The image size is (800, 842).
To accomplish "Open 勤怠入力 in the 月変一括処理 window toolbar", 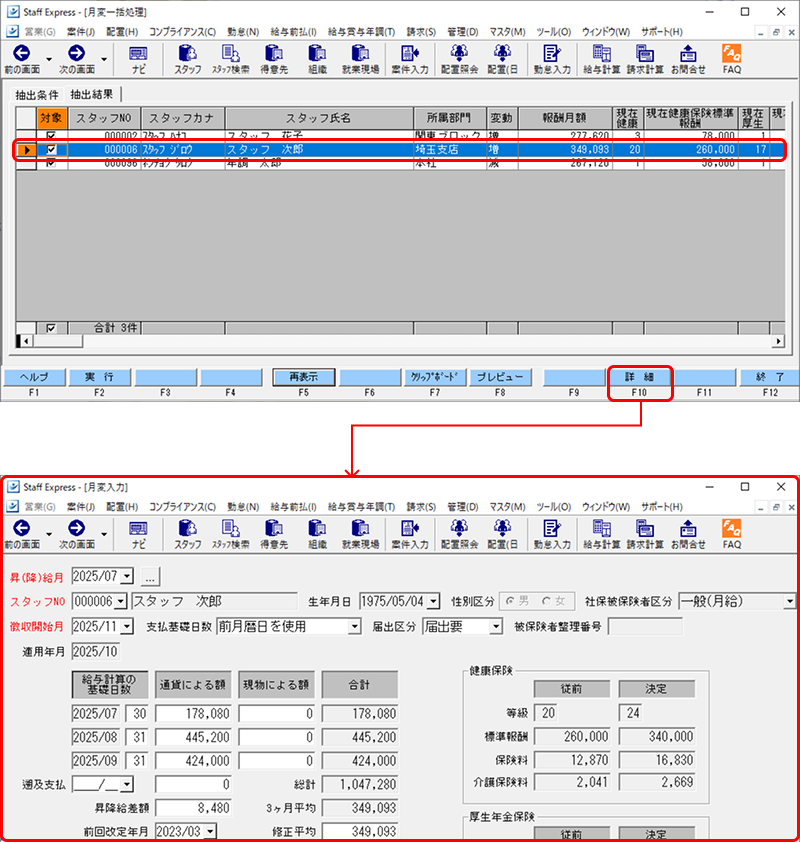I will click(x=552, y=59).
